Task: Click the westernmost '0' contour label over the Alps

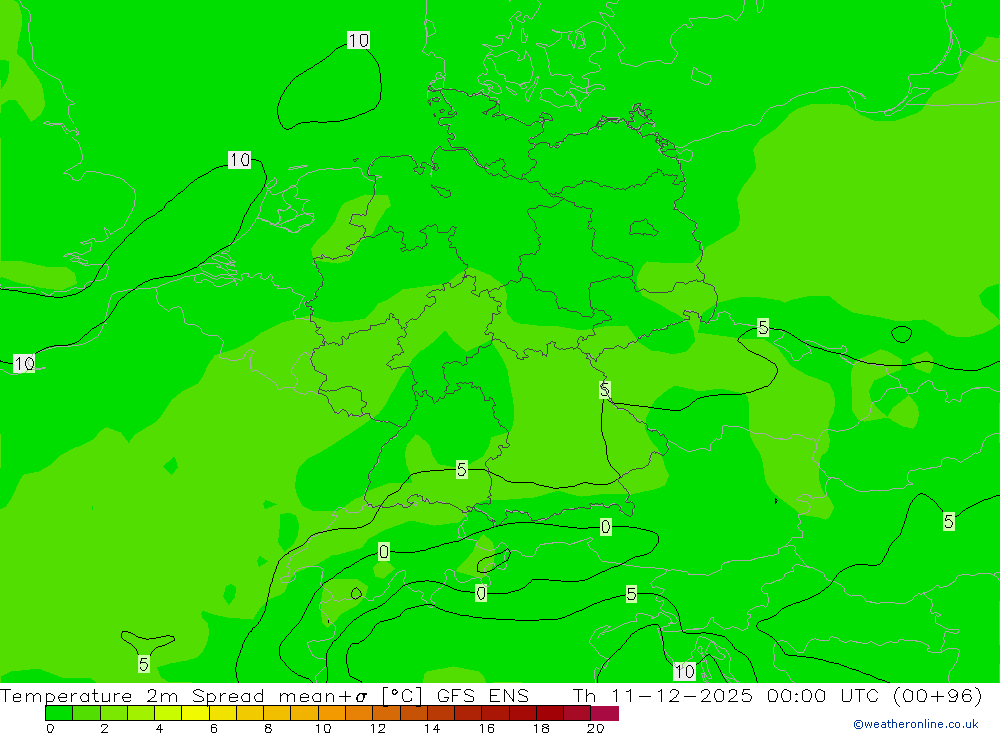Action: click(383, 552)
